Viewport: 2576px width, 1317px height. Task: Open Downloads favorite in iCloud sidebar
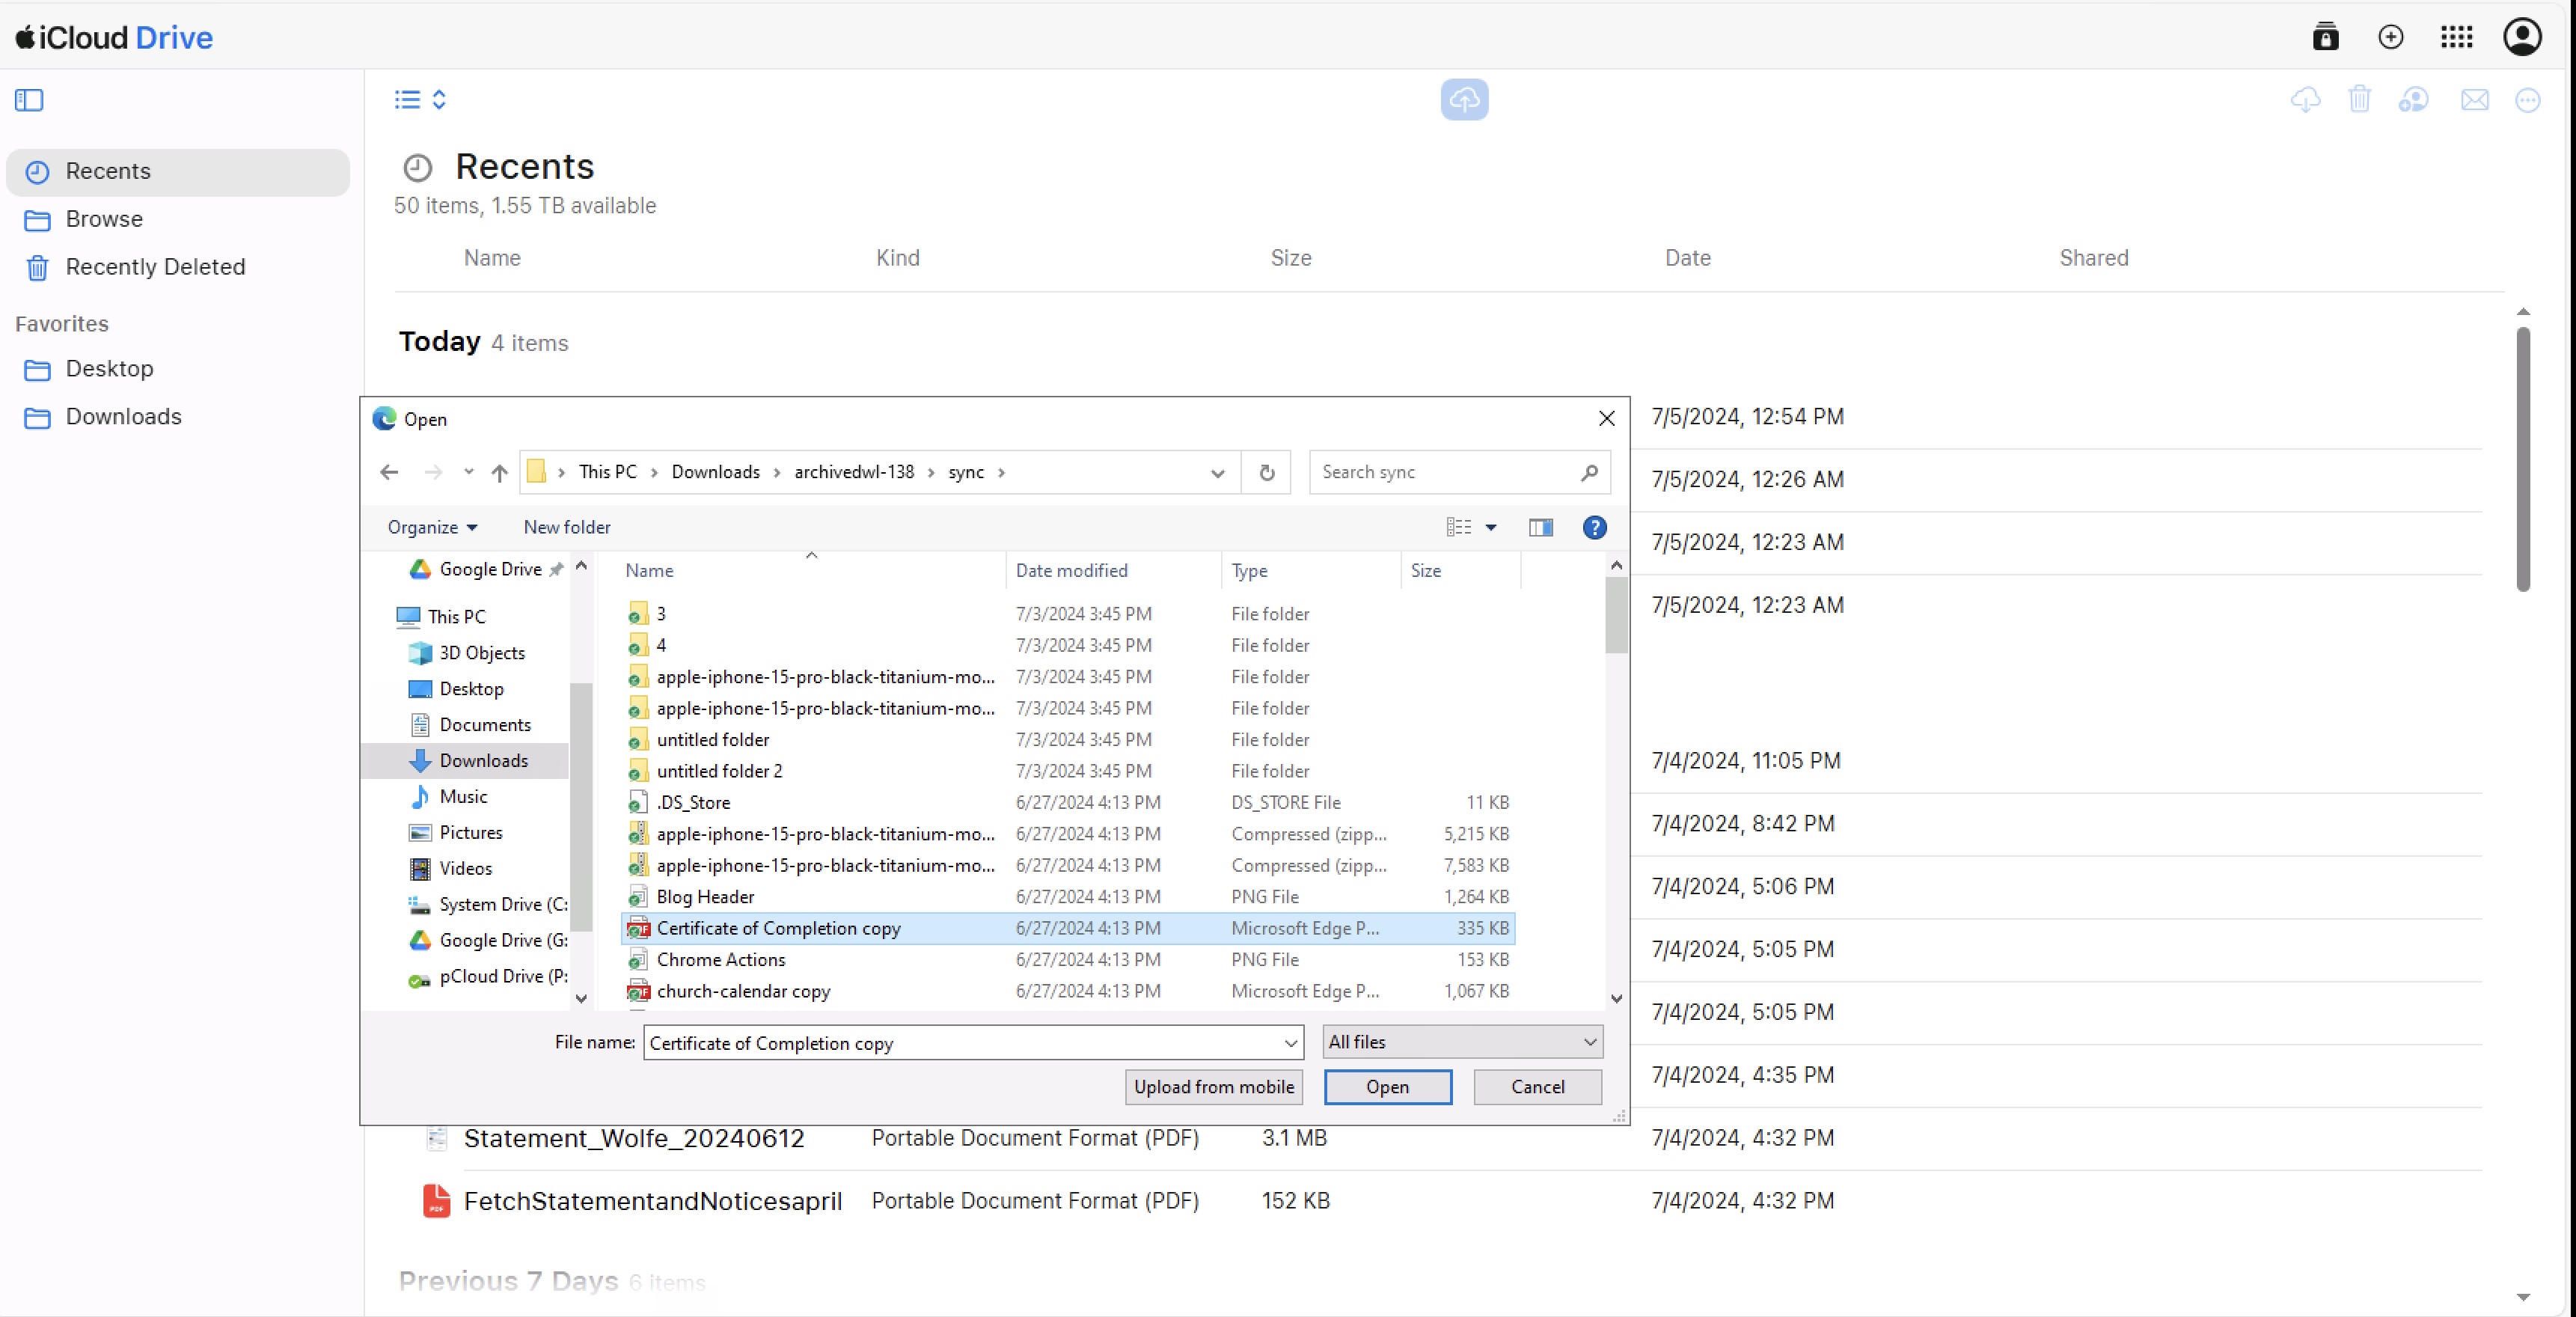[x=178, y=417]
